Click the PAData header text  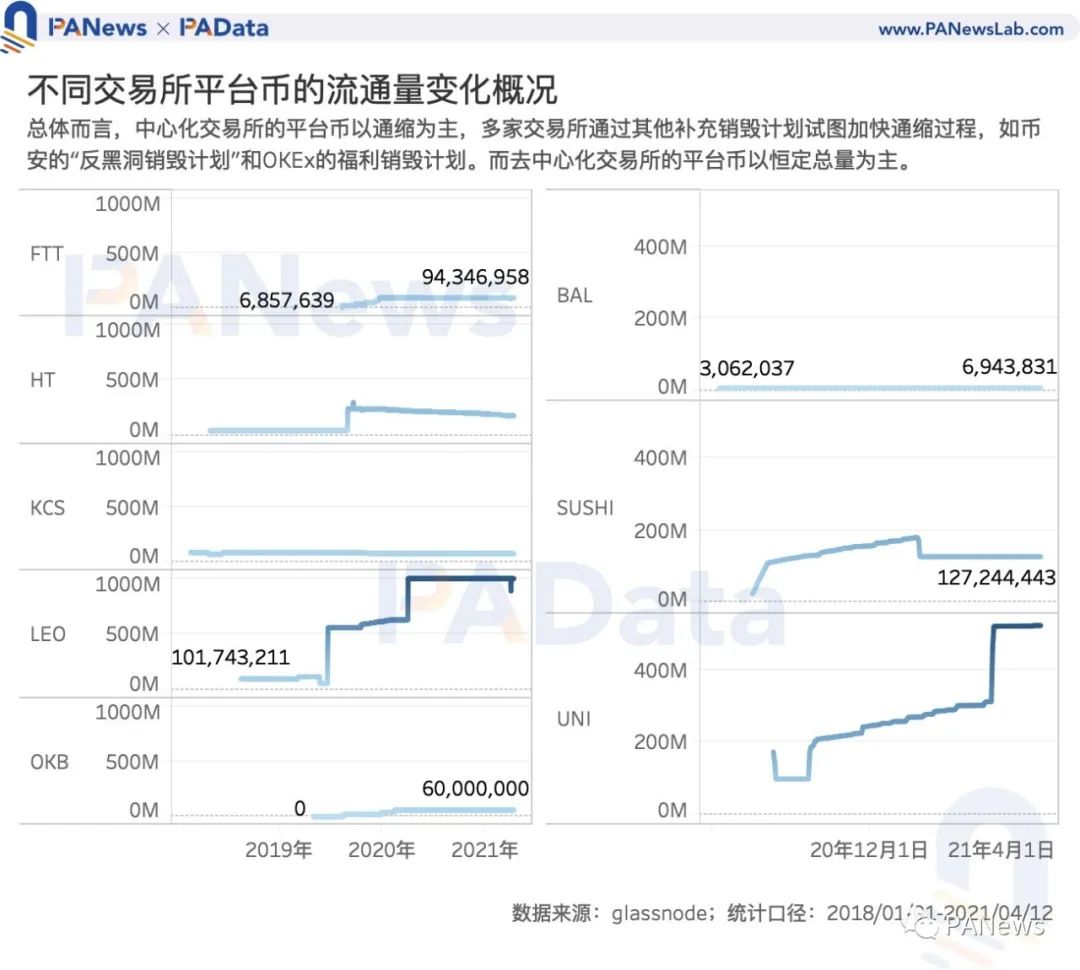click(224, 28)
